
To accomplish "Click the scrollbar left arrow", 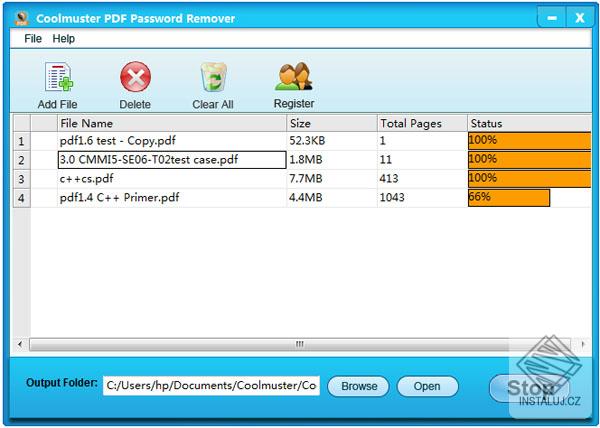I will tap(20, 344).
